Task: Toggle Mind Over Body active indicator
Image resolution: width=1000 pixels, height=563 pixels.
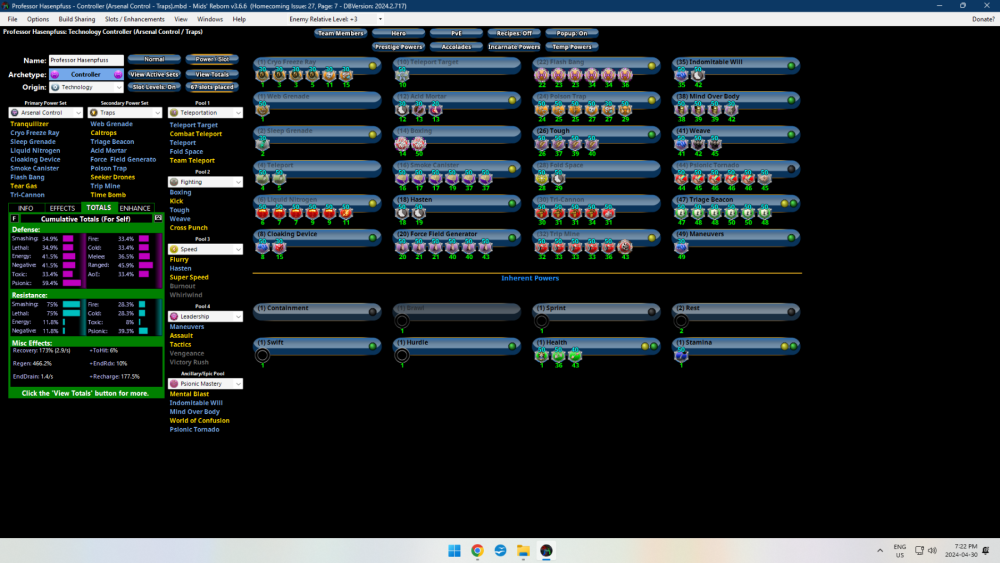Action: point(791,100)
